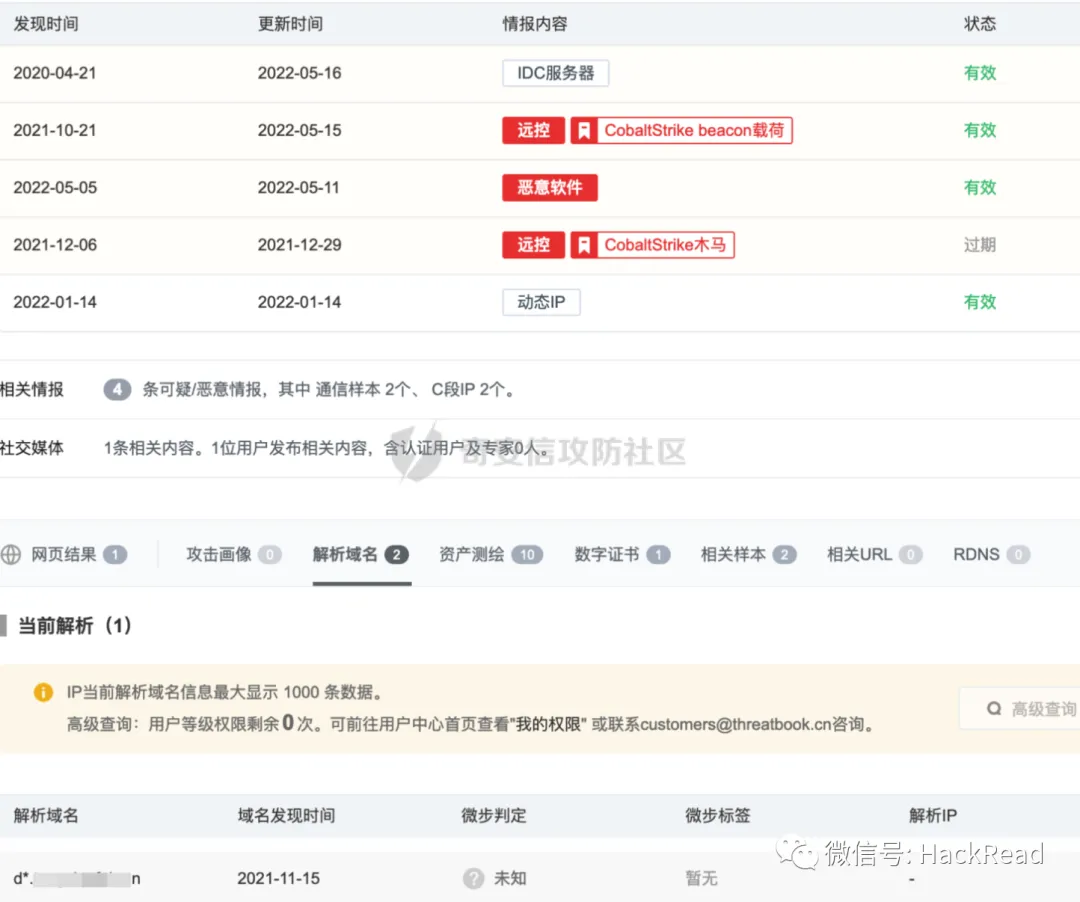Click the bookmark icon on CobaltStrike beacon载荷 tag
Image resolution: width=1080 pixels, height=902 pixels.
[x=585, y=130]
